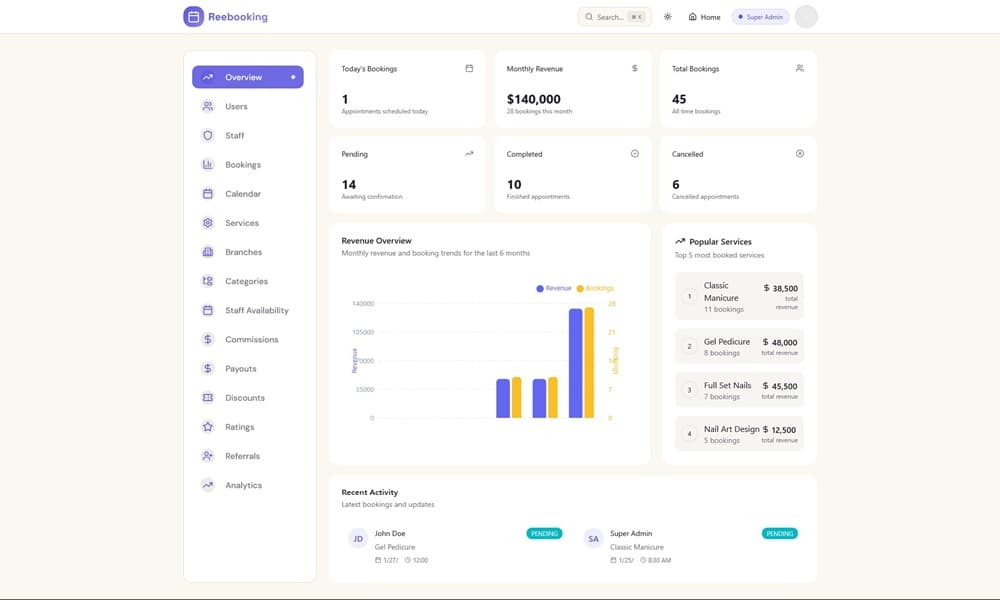Open the Users sidebar icon
Screen dimensions: 1000x600
pyautogui.click(x=208, y=106)
